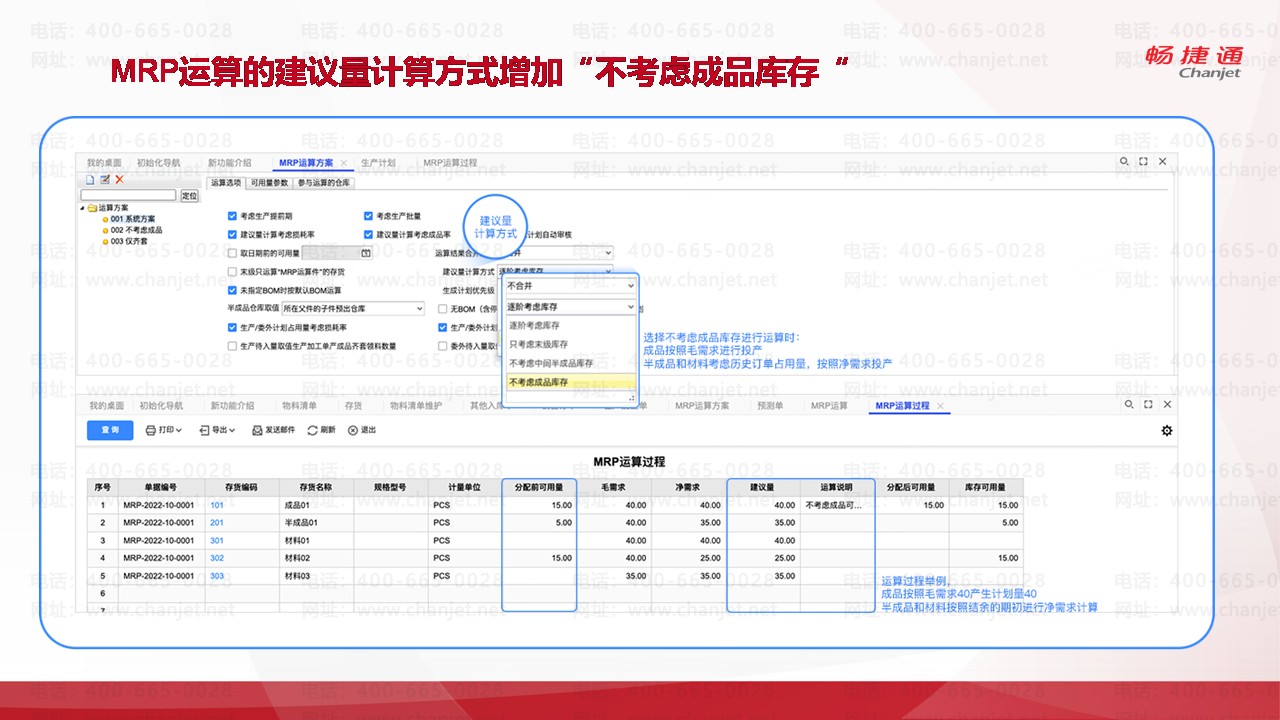
Task: Click the 发送邮件 mail icon
Action: 257,430
